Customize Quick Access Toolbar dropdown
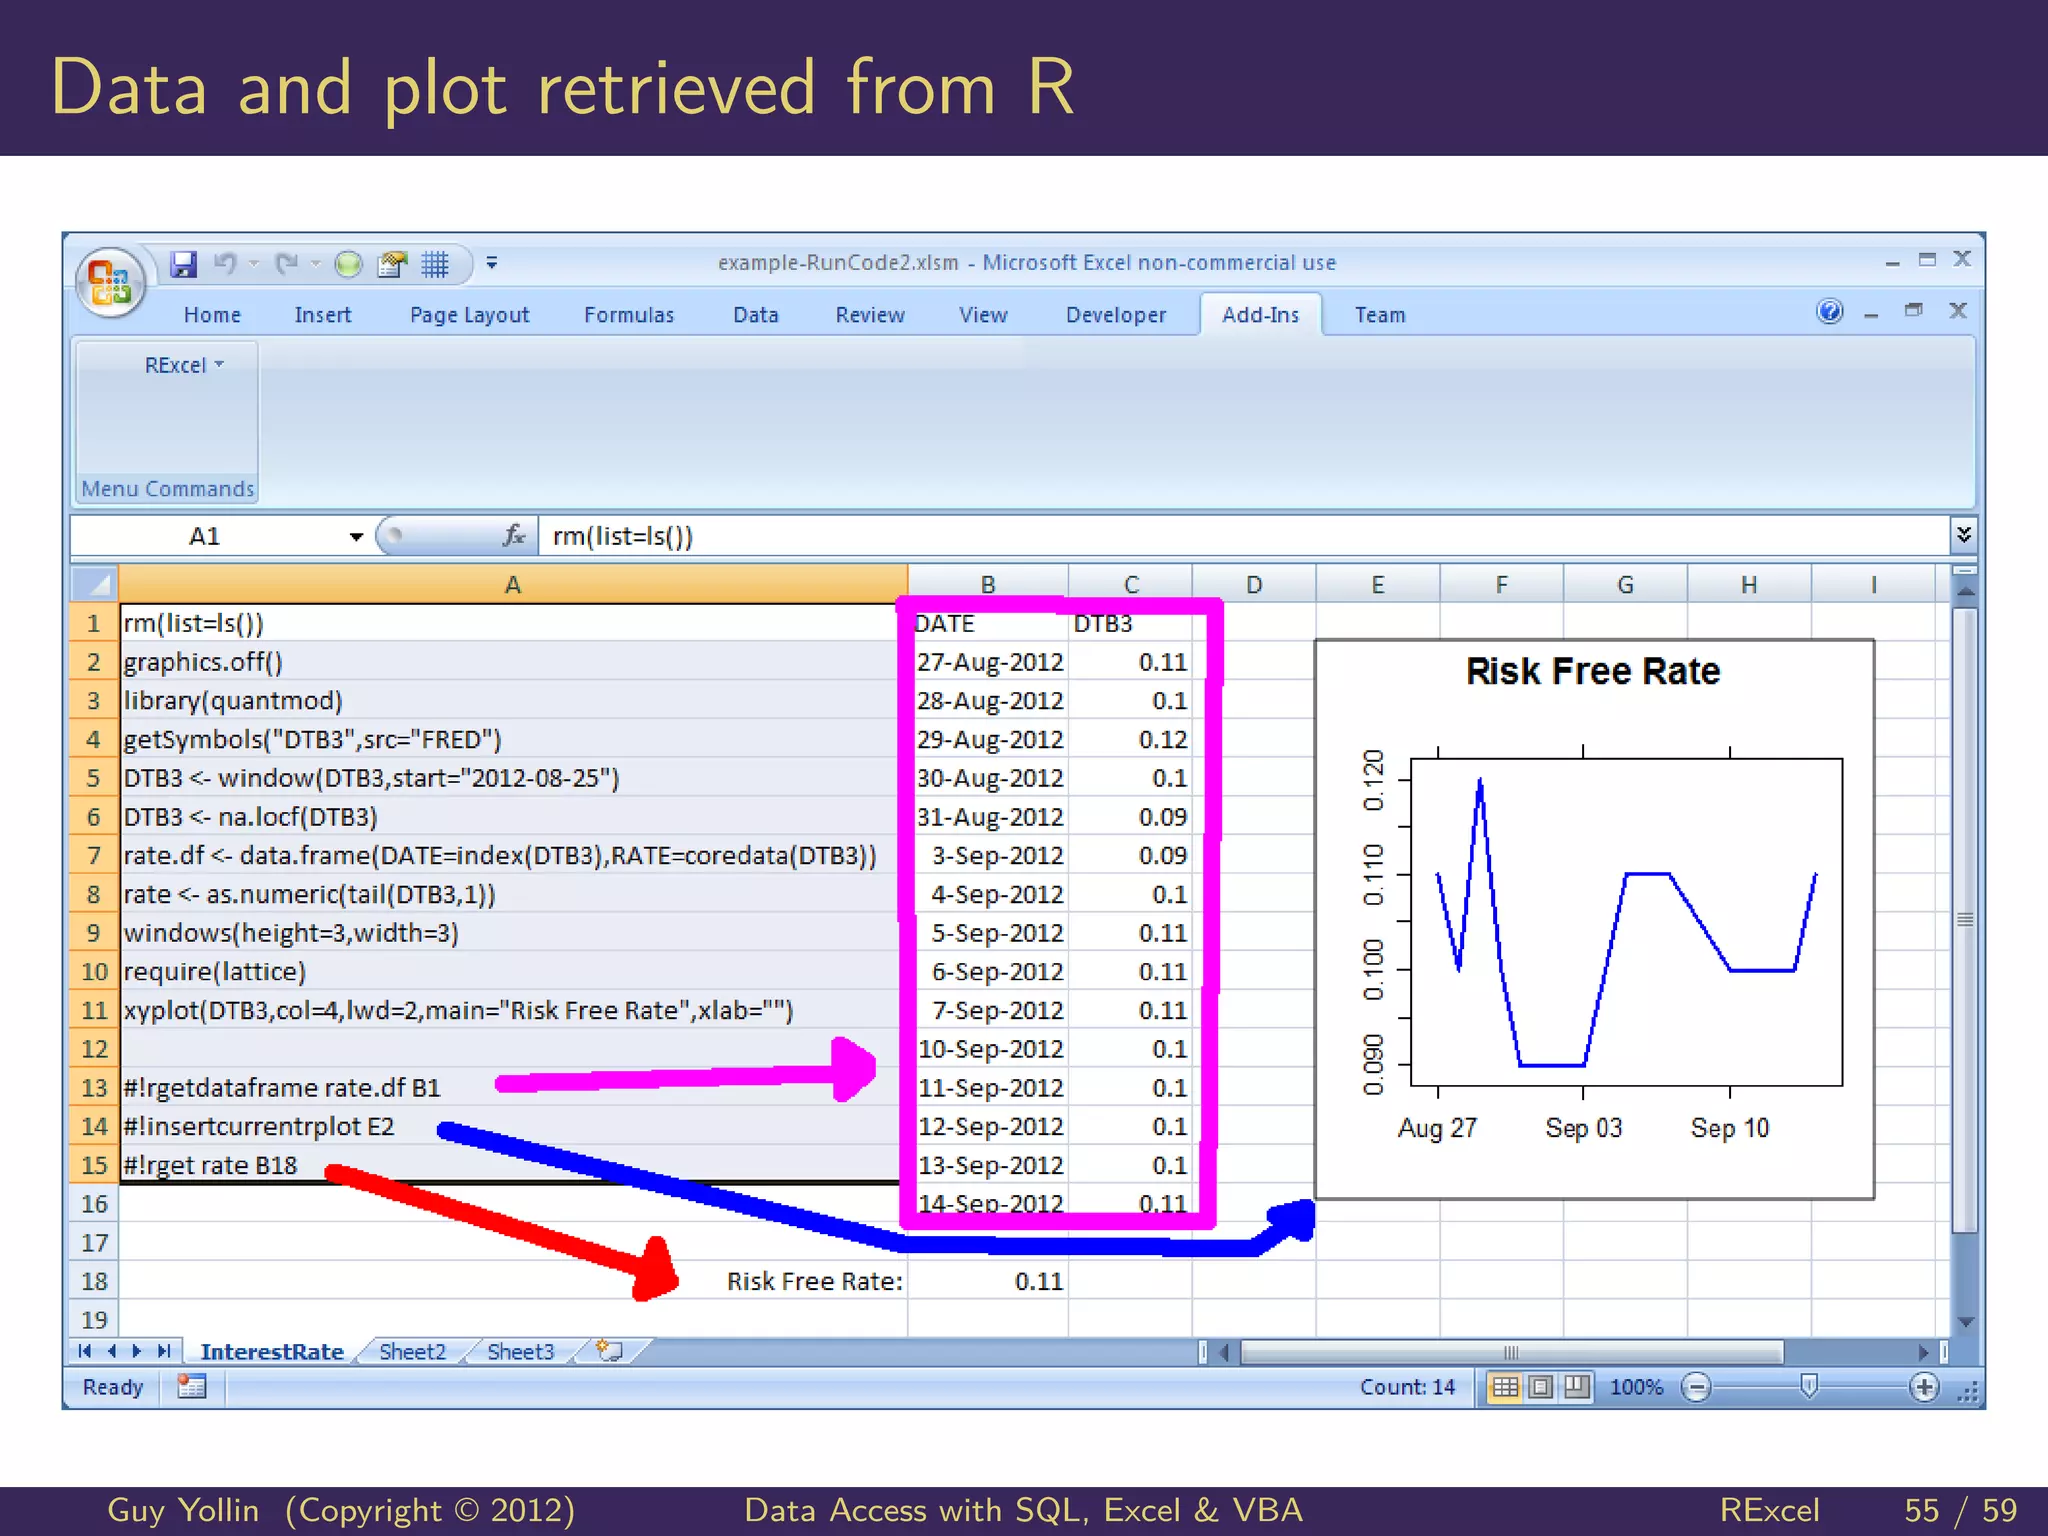This screenshot has height=1536, width=2048. (x=492, y=264)
